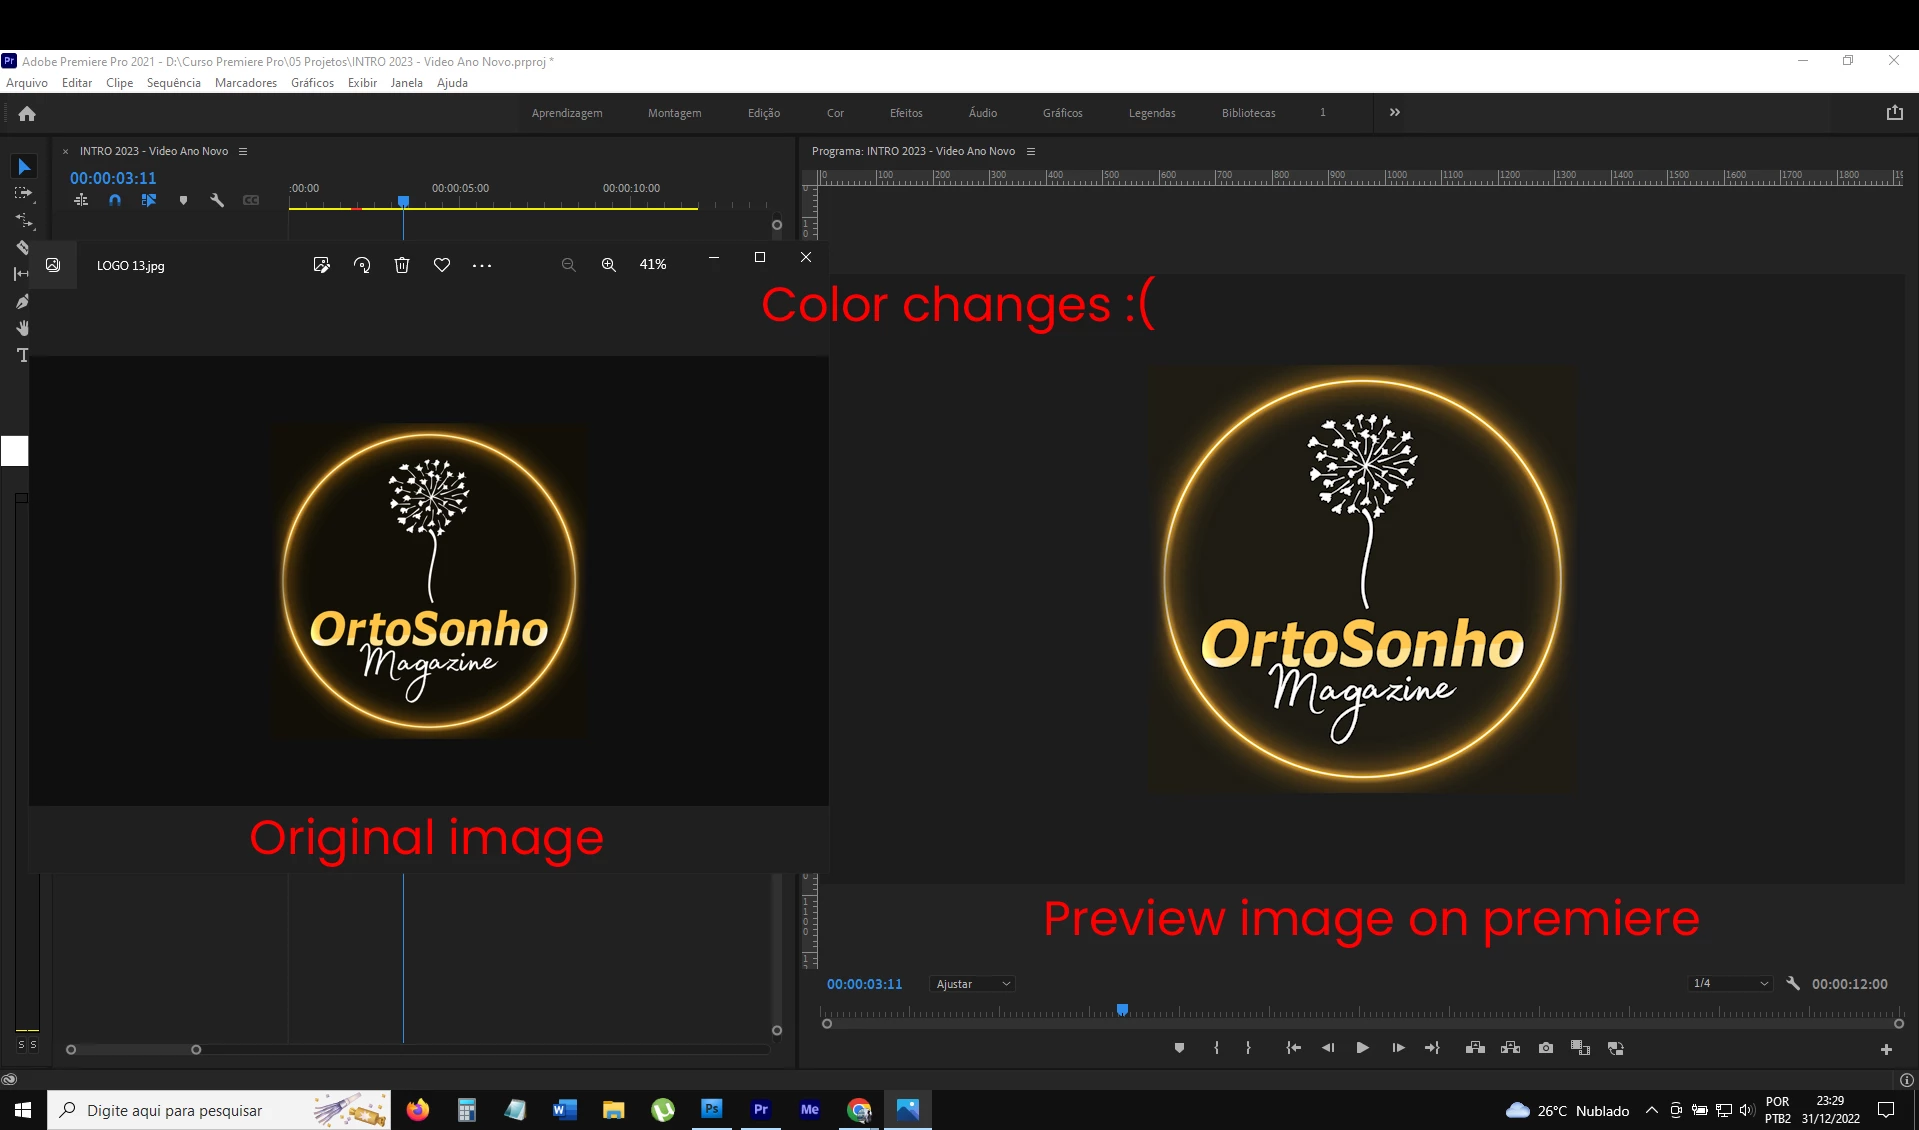The image size is (1919, 1130).
Task: Click the Premiere home icon
Action: (x=27, y=113)
